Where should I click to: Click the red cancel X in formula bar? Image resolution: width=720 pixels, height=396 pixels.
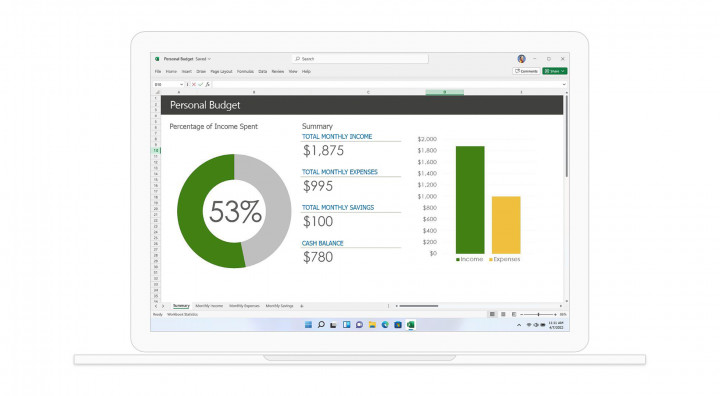(x=194, y=85)
